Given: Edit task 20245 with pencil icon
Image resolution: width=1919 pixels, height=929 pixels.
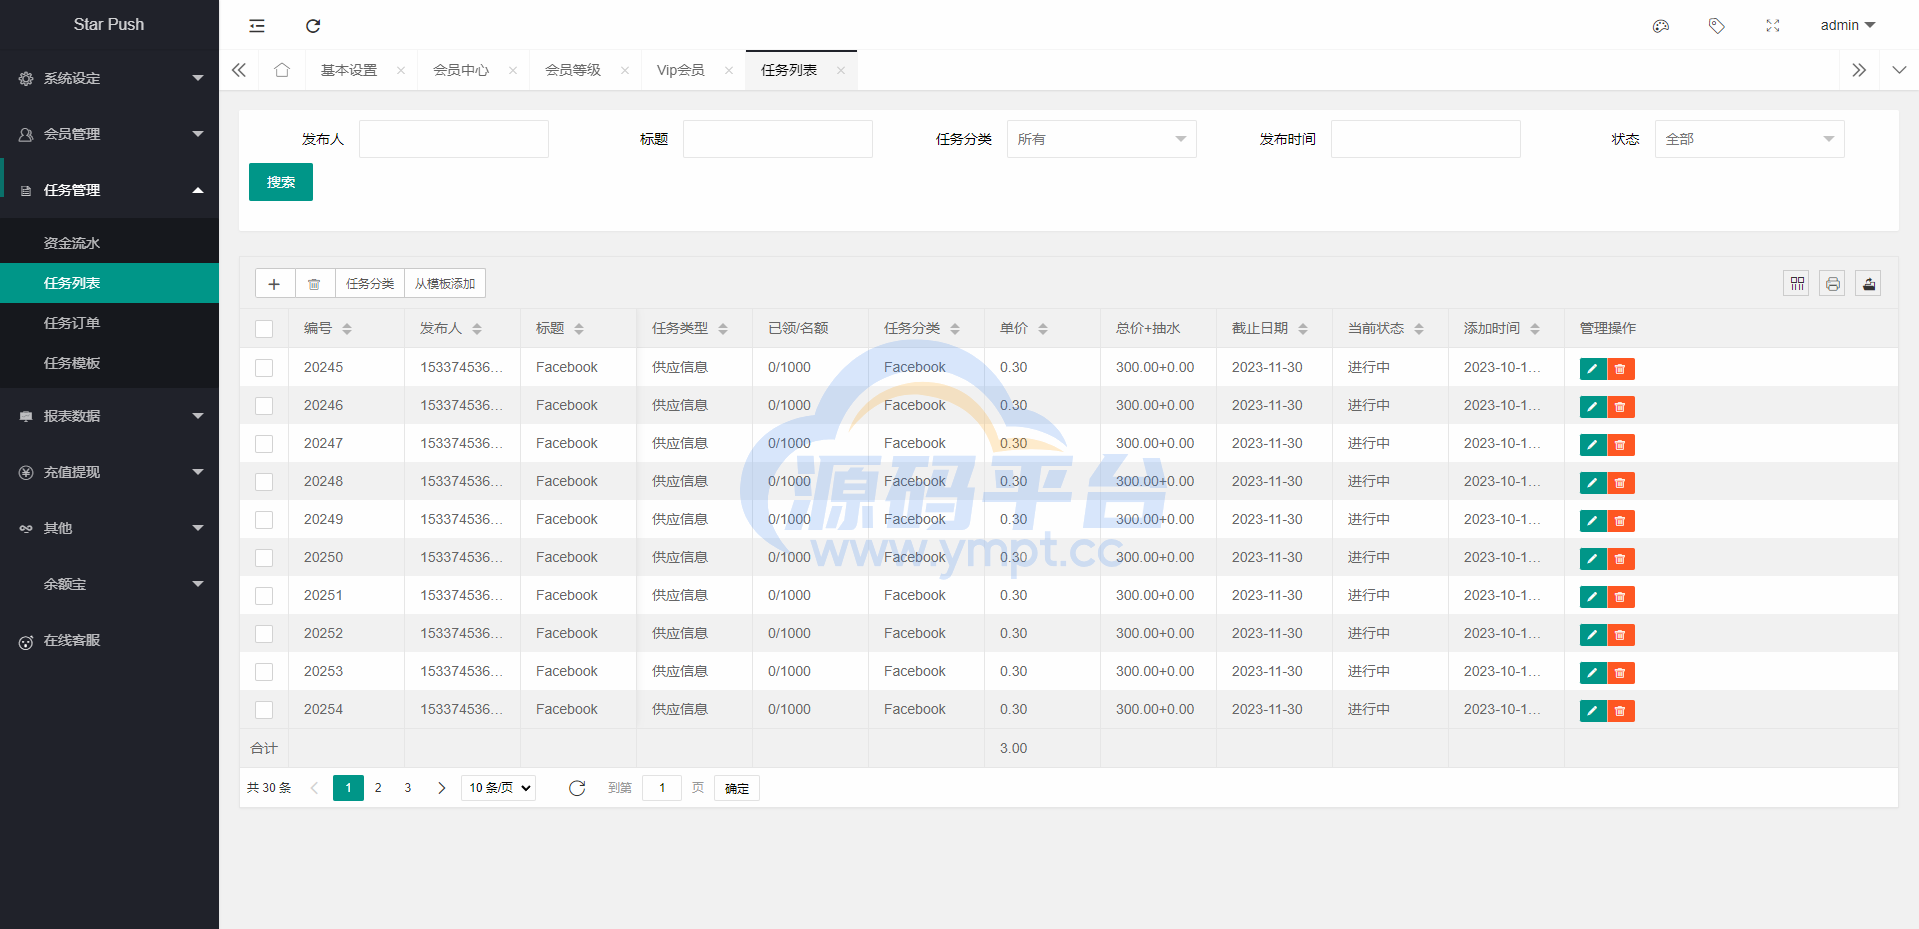Looking at the screenshot, I should click(x=1593, y=369).
